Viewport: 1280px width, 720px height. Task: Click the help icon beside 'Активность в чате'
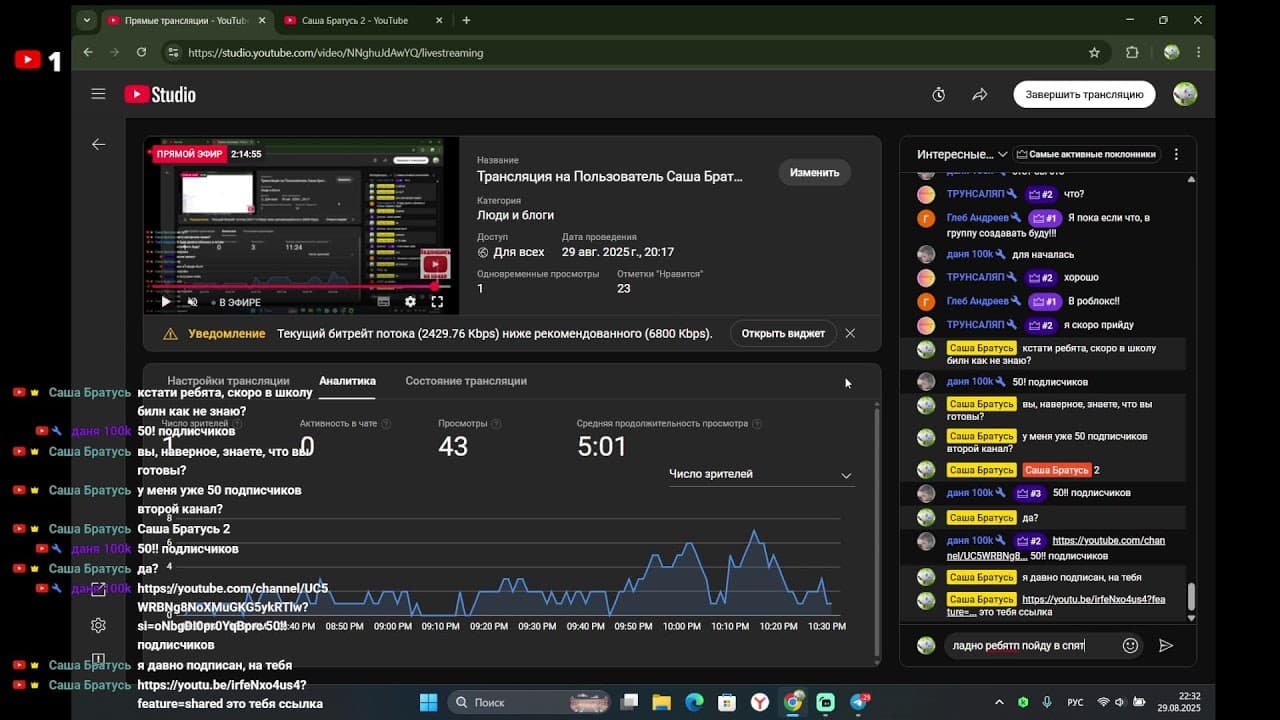(x=386, y=424)
